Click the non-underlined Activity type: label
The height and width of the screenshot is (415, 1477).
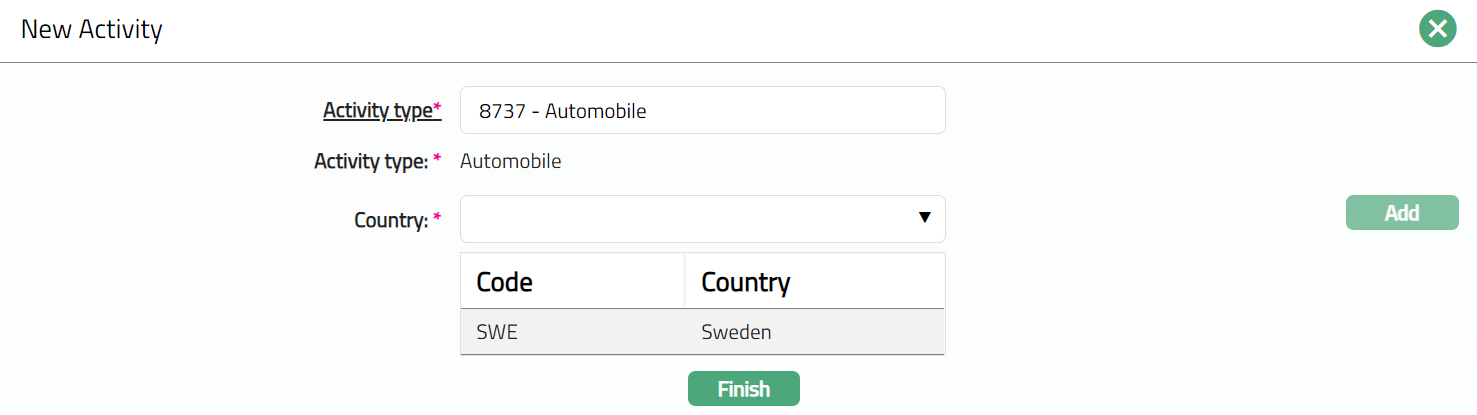(x=370, y=161)
